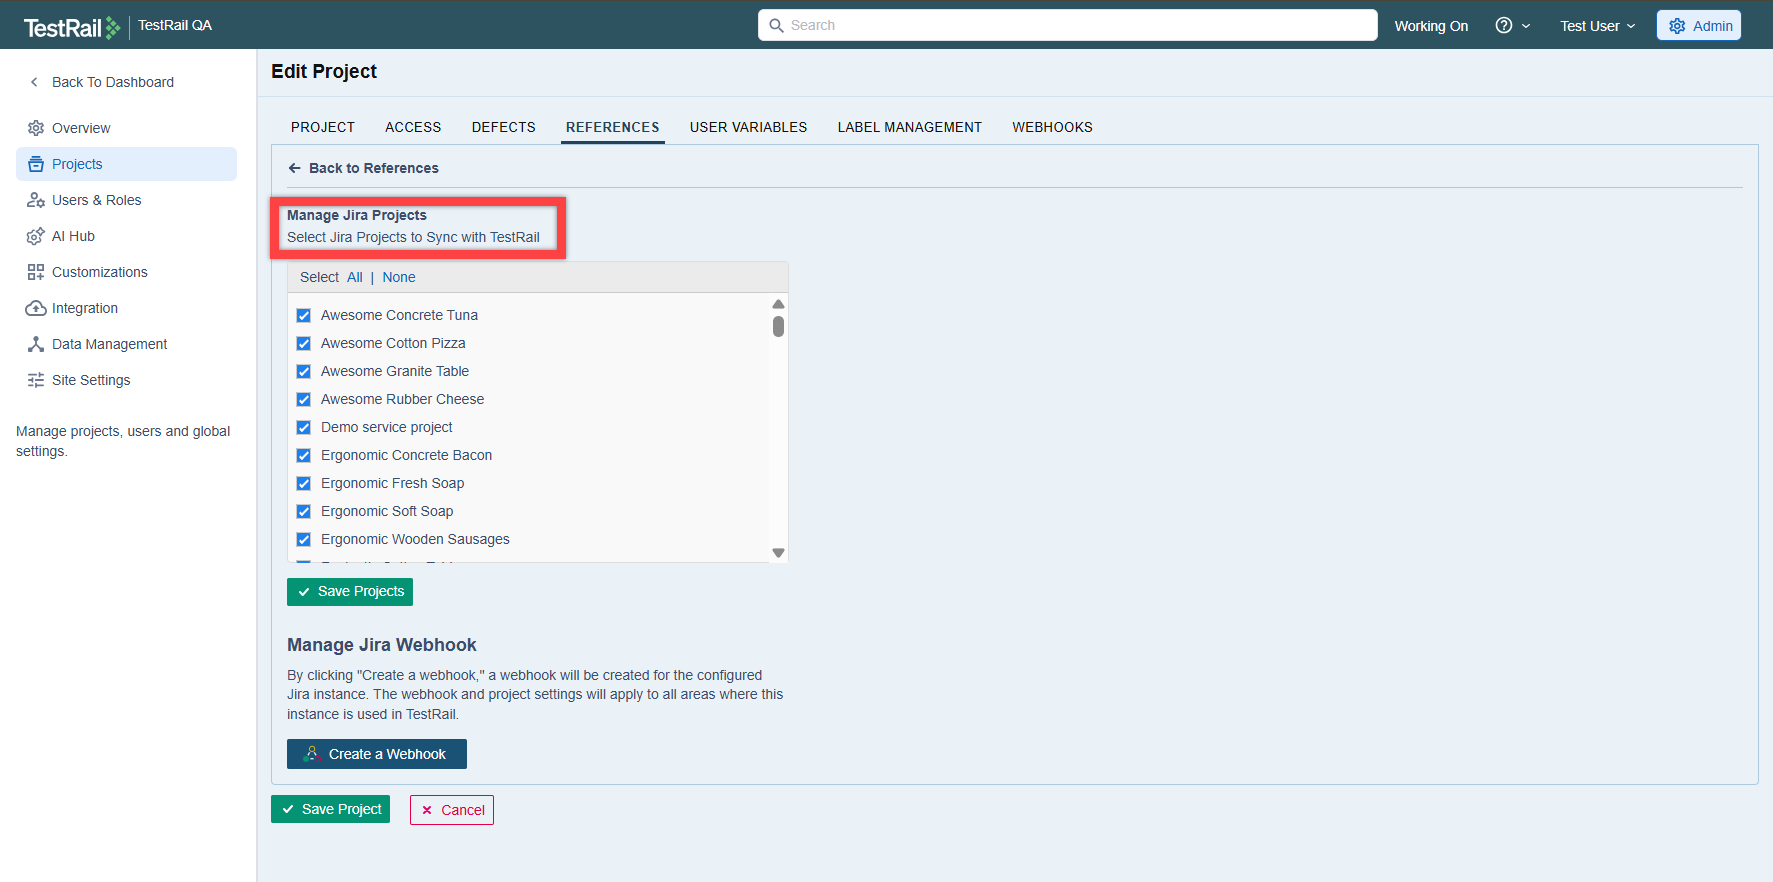The width and height of the screenshot is (1773, 882).
Task: Open Integration in sidebar
Action: [126, 308]
